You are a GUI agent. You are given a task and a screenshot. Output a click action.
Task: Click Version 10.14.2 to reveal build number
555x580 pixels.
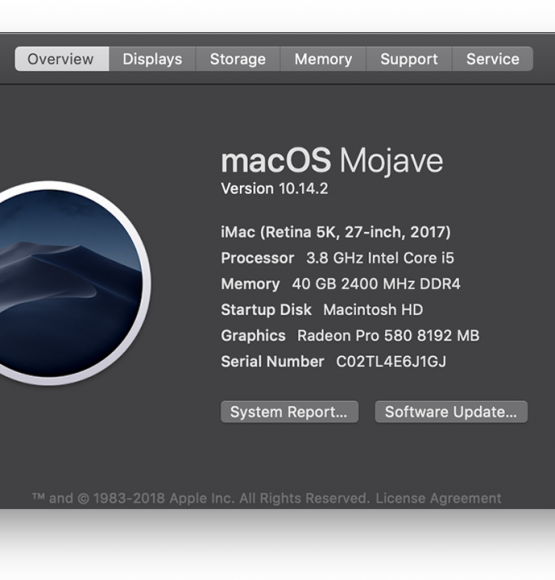(274, 189)
